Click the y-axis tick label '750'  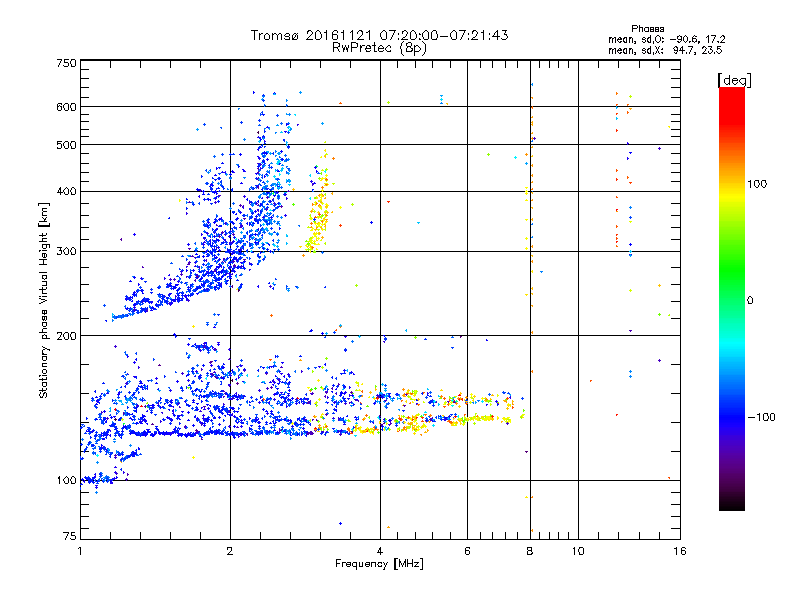click(66, 63)
